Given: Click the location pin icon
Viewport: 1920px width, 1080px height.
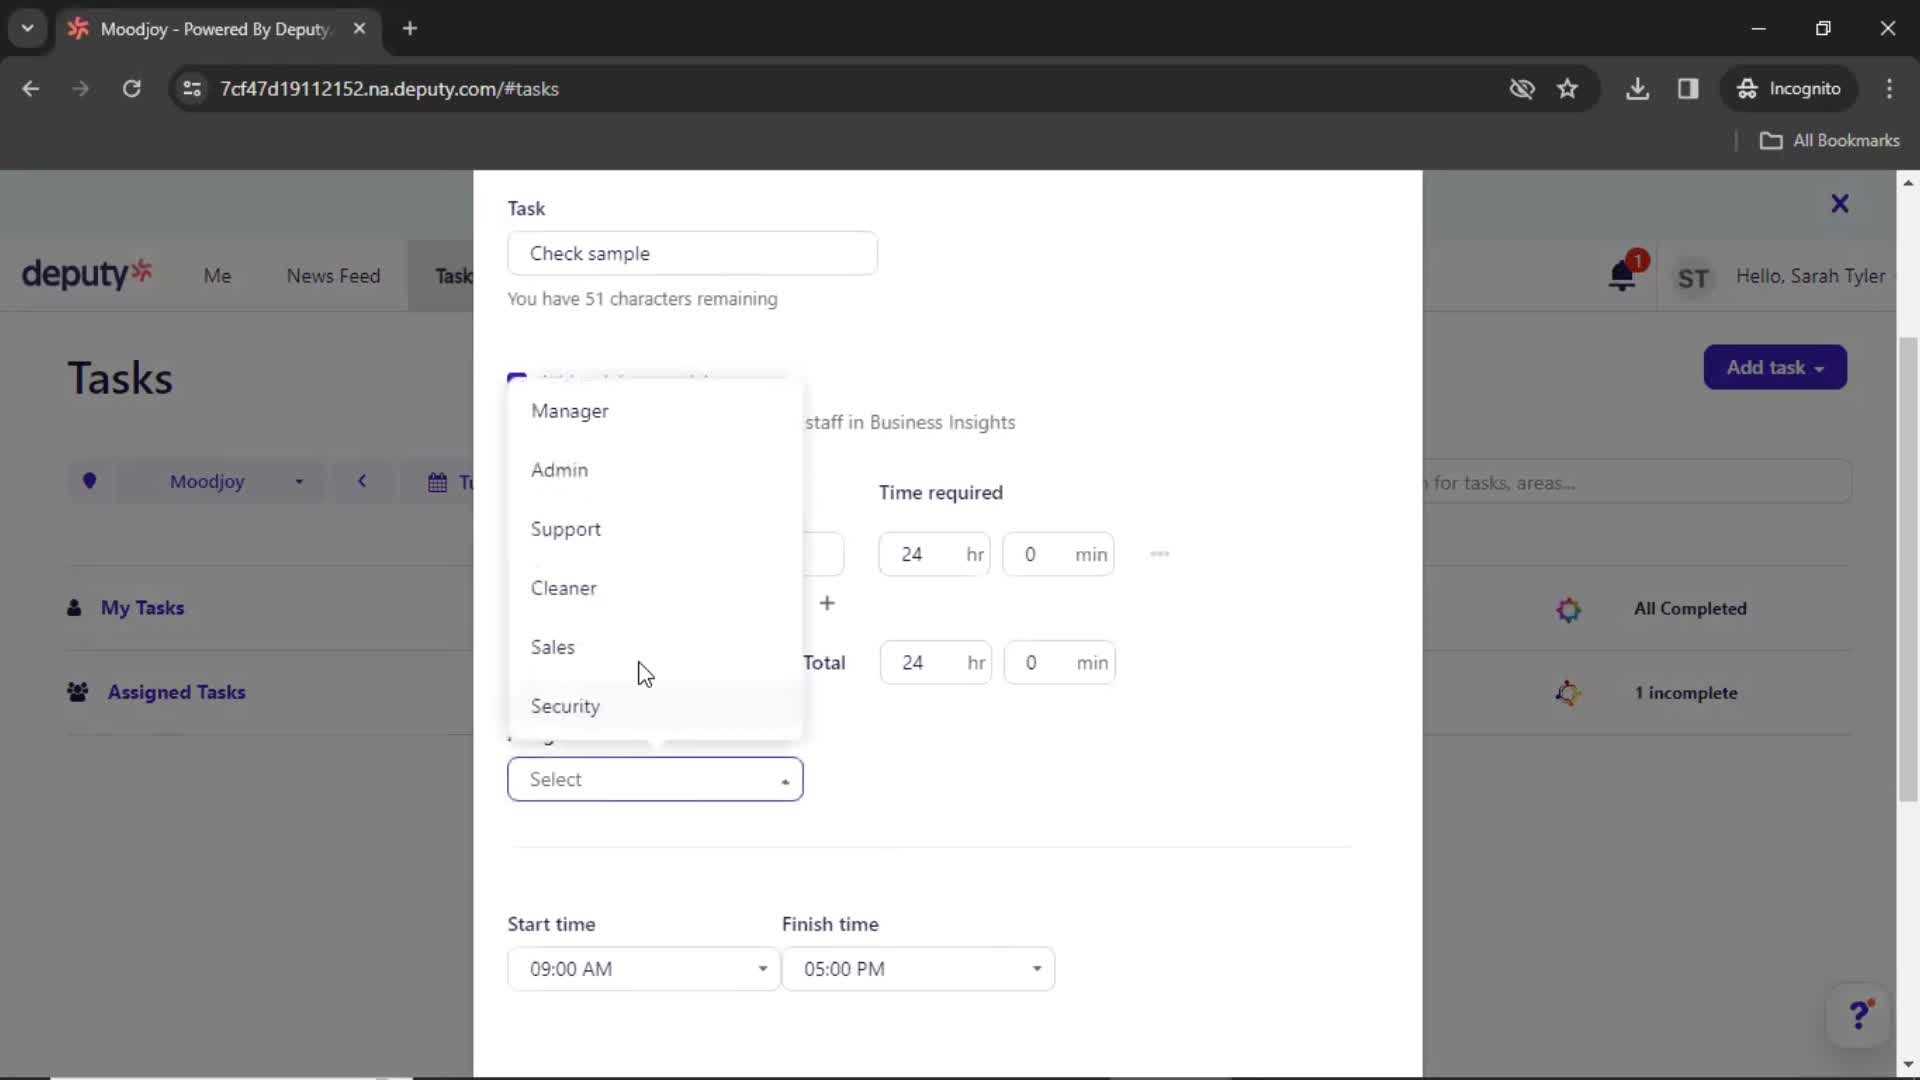Looking at the screenshot, I should [90, 481].
